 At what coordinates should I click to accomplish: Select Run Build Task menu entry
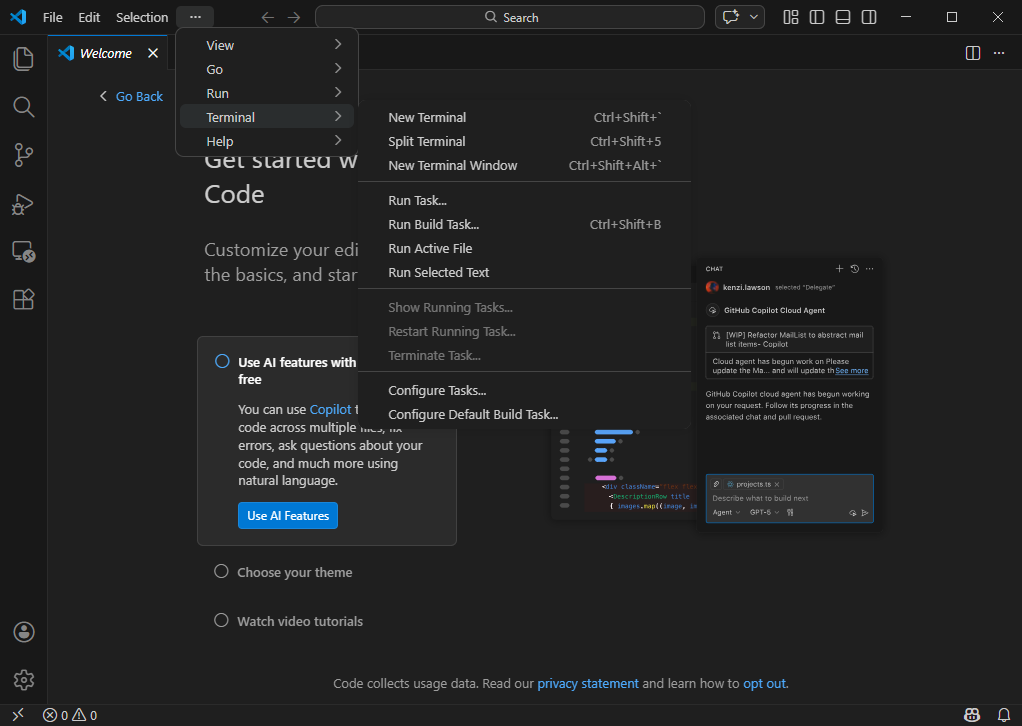point(433,225)
